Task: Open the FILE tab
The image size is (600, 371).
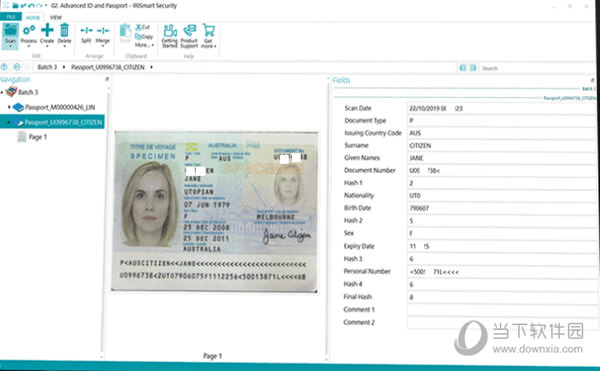Action: (11, 17)
